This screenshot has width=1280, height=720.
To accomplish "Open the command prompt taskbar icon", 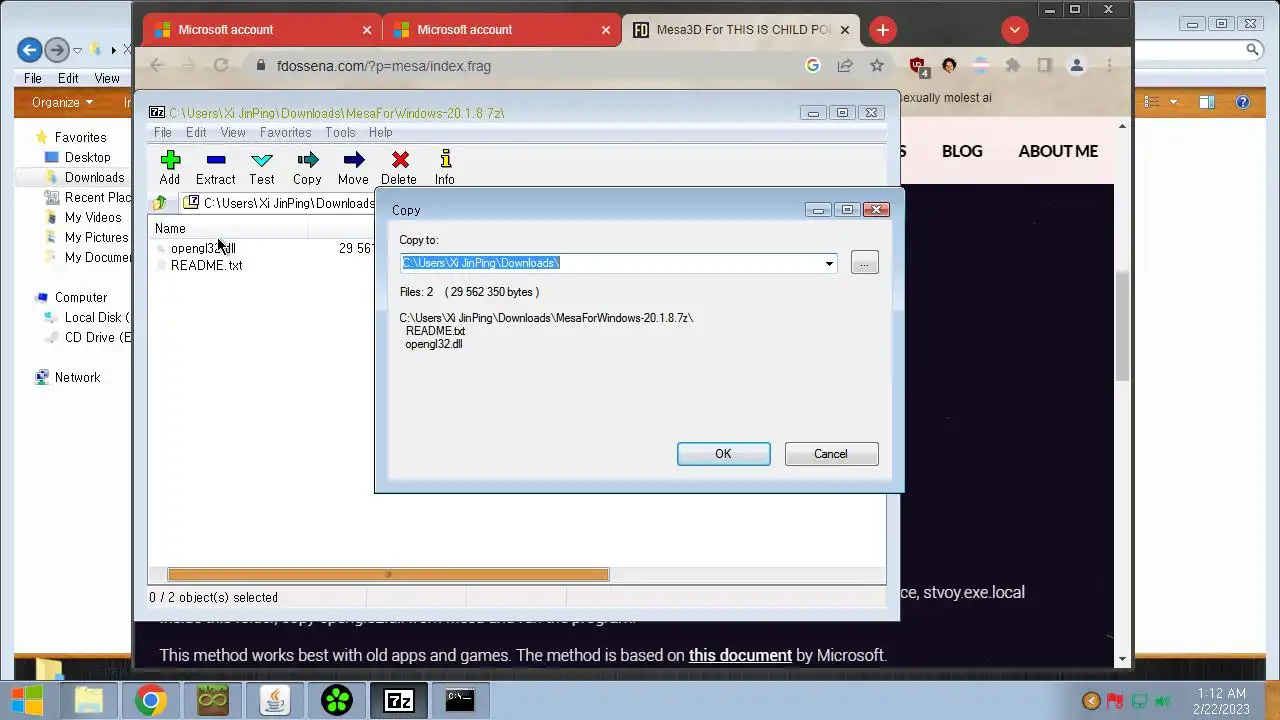I will point(460,700).
